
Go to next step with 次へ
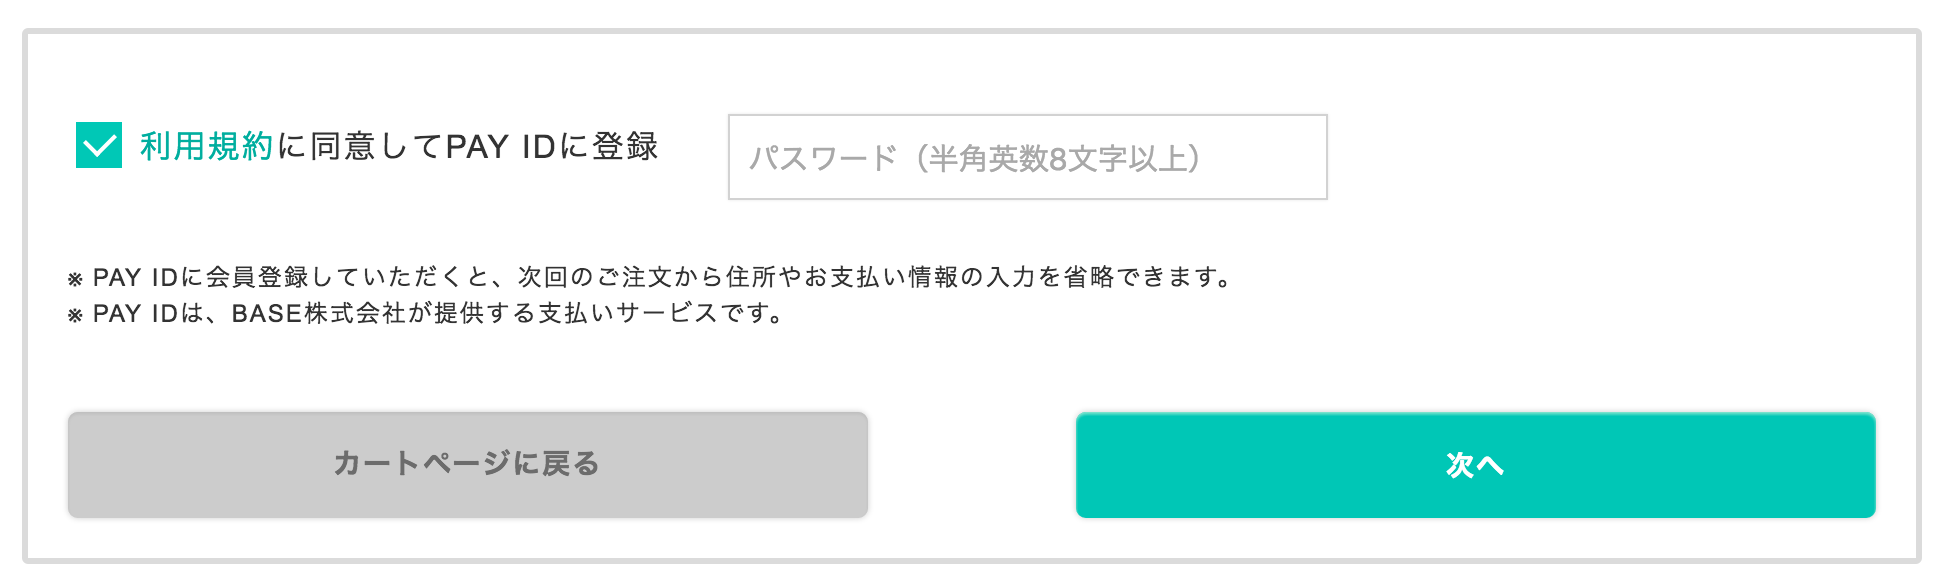point(1475,465)
